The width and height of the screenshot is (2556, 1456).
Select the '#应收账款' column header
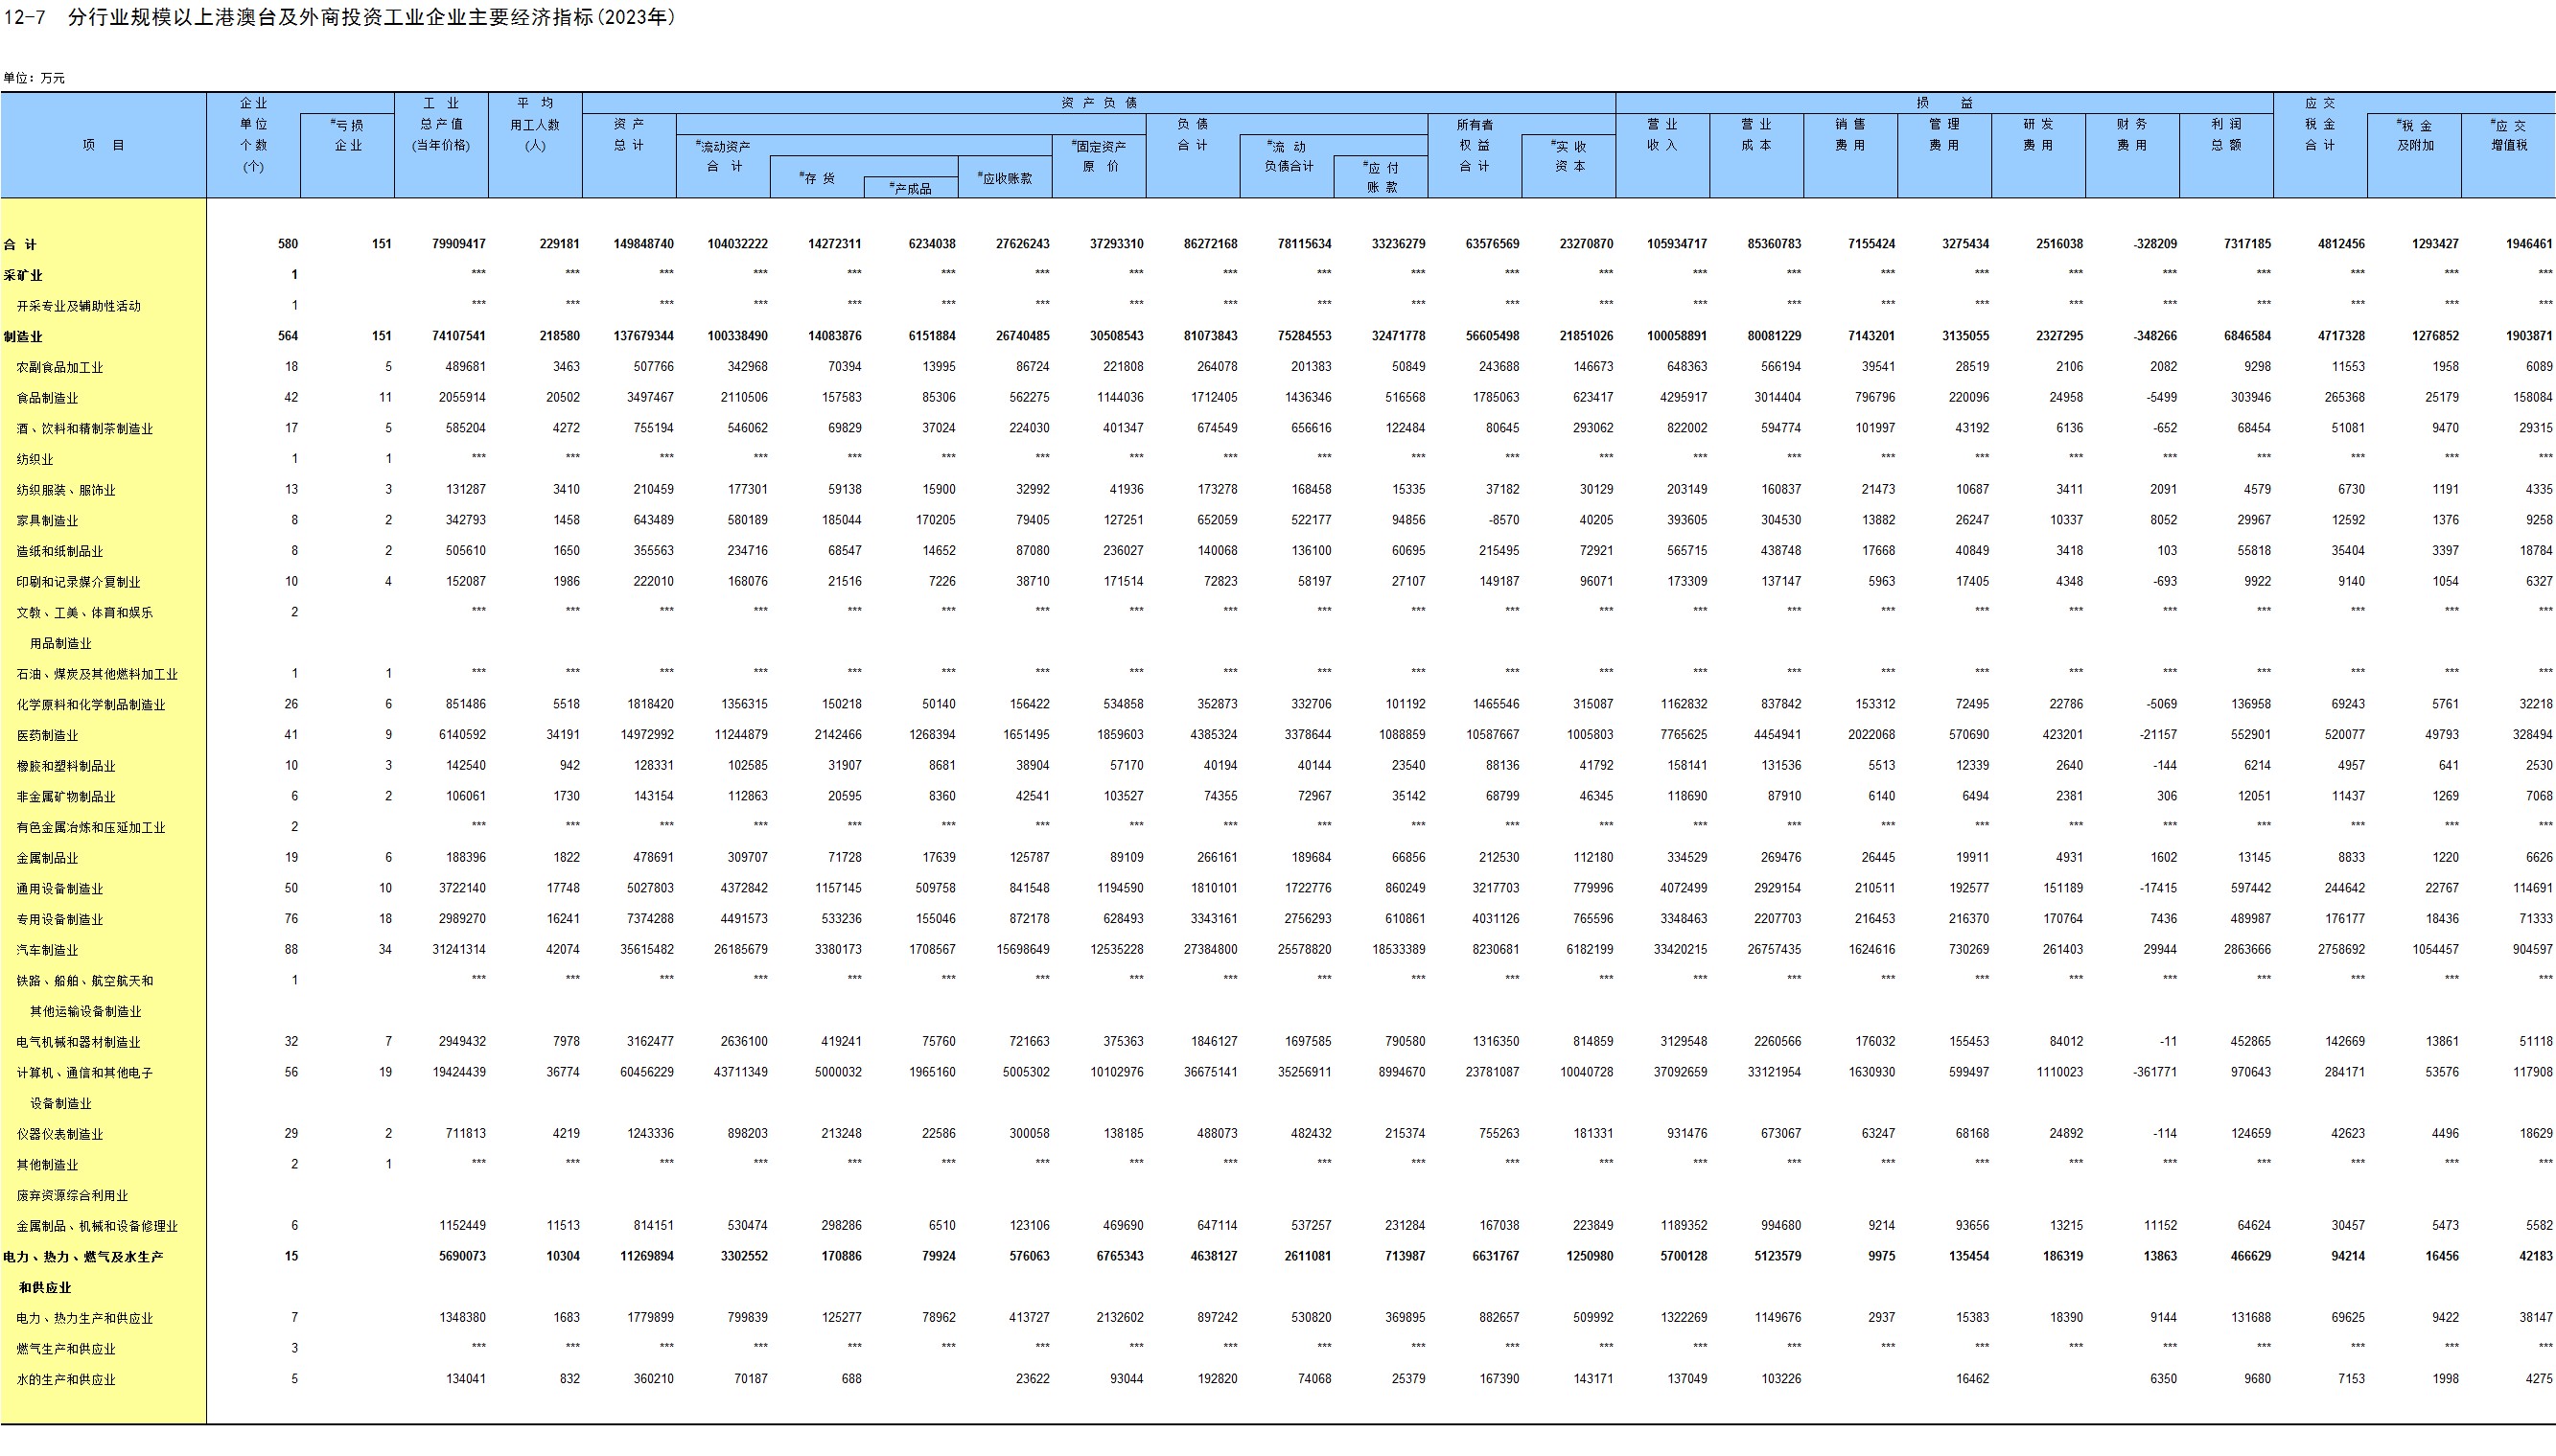click(1005, 178)
